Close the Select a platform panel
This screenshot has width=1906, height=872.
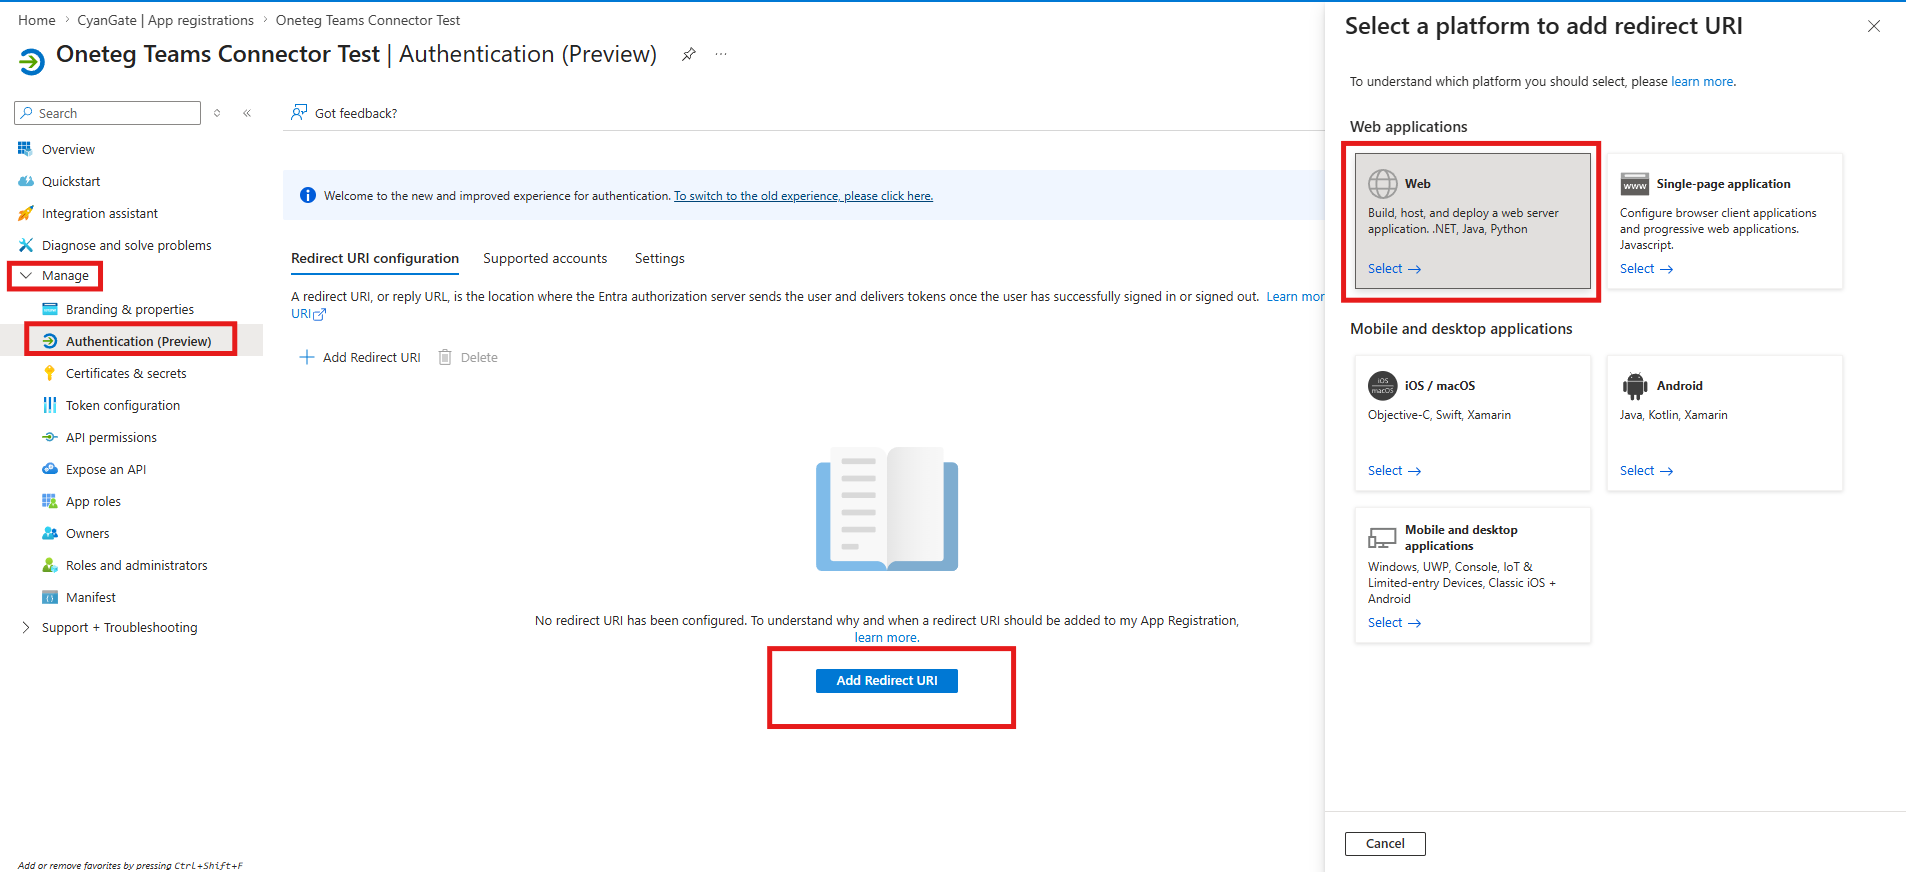click(x=1874, y=26)
